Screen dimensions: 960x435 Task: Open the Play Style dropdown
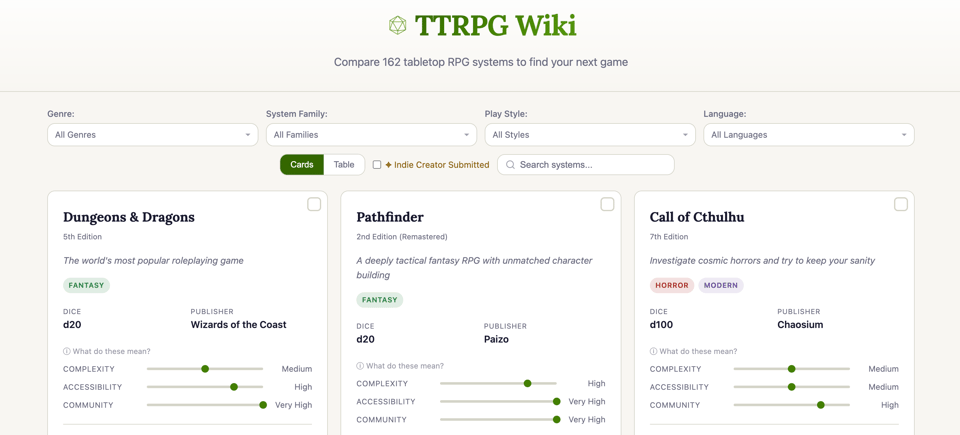589,135
